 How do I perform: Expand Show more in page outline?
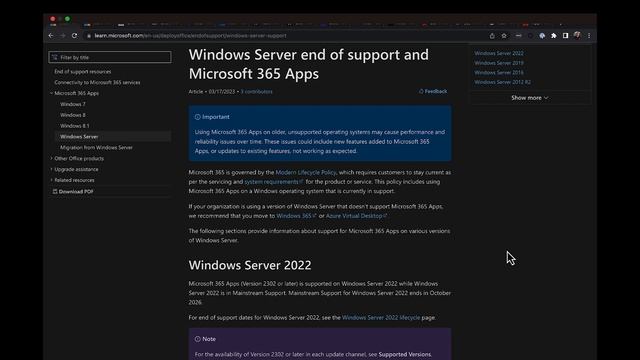530,98
